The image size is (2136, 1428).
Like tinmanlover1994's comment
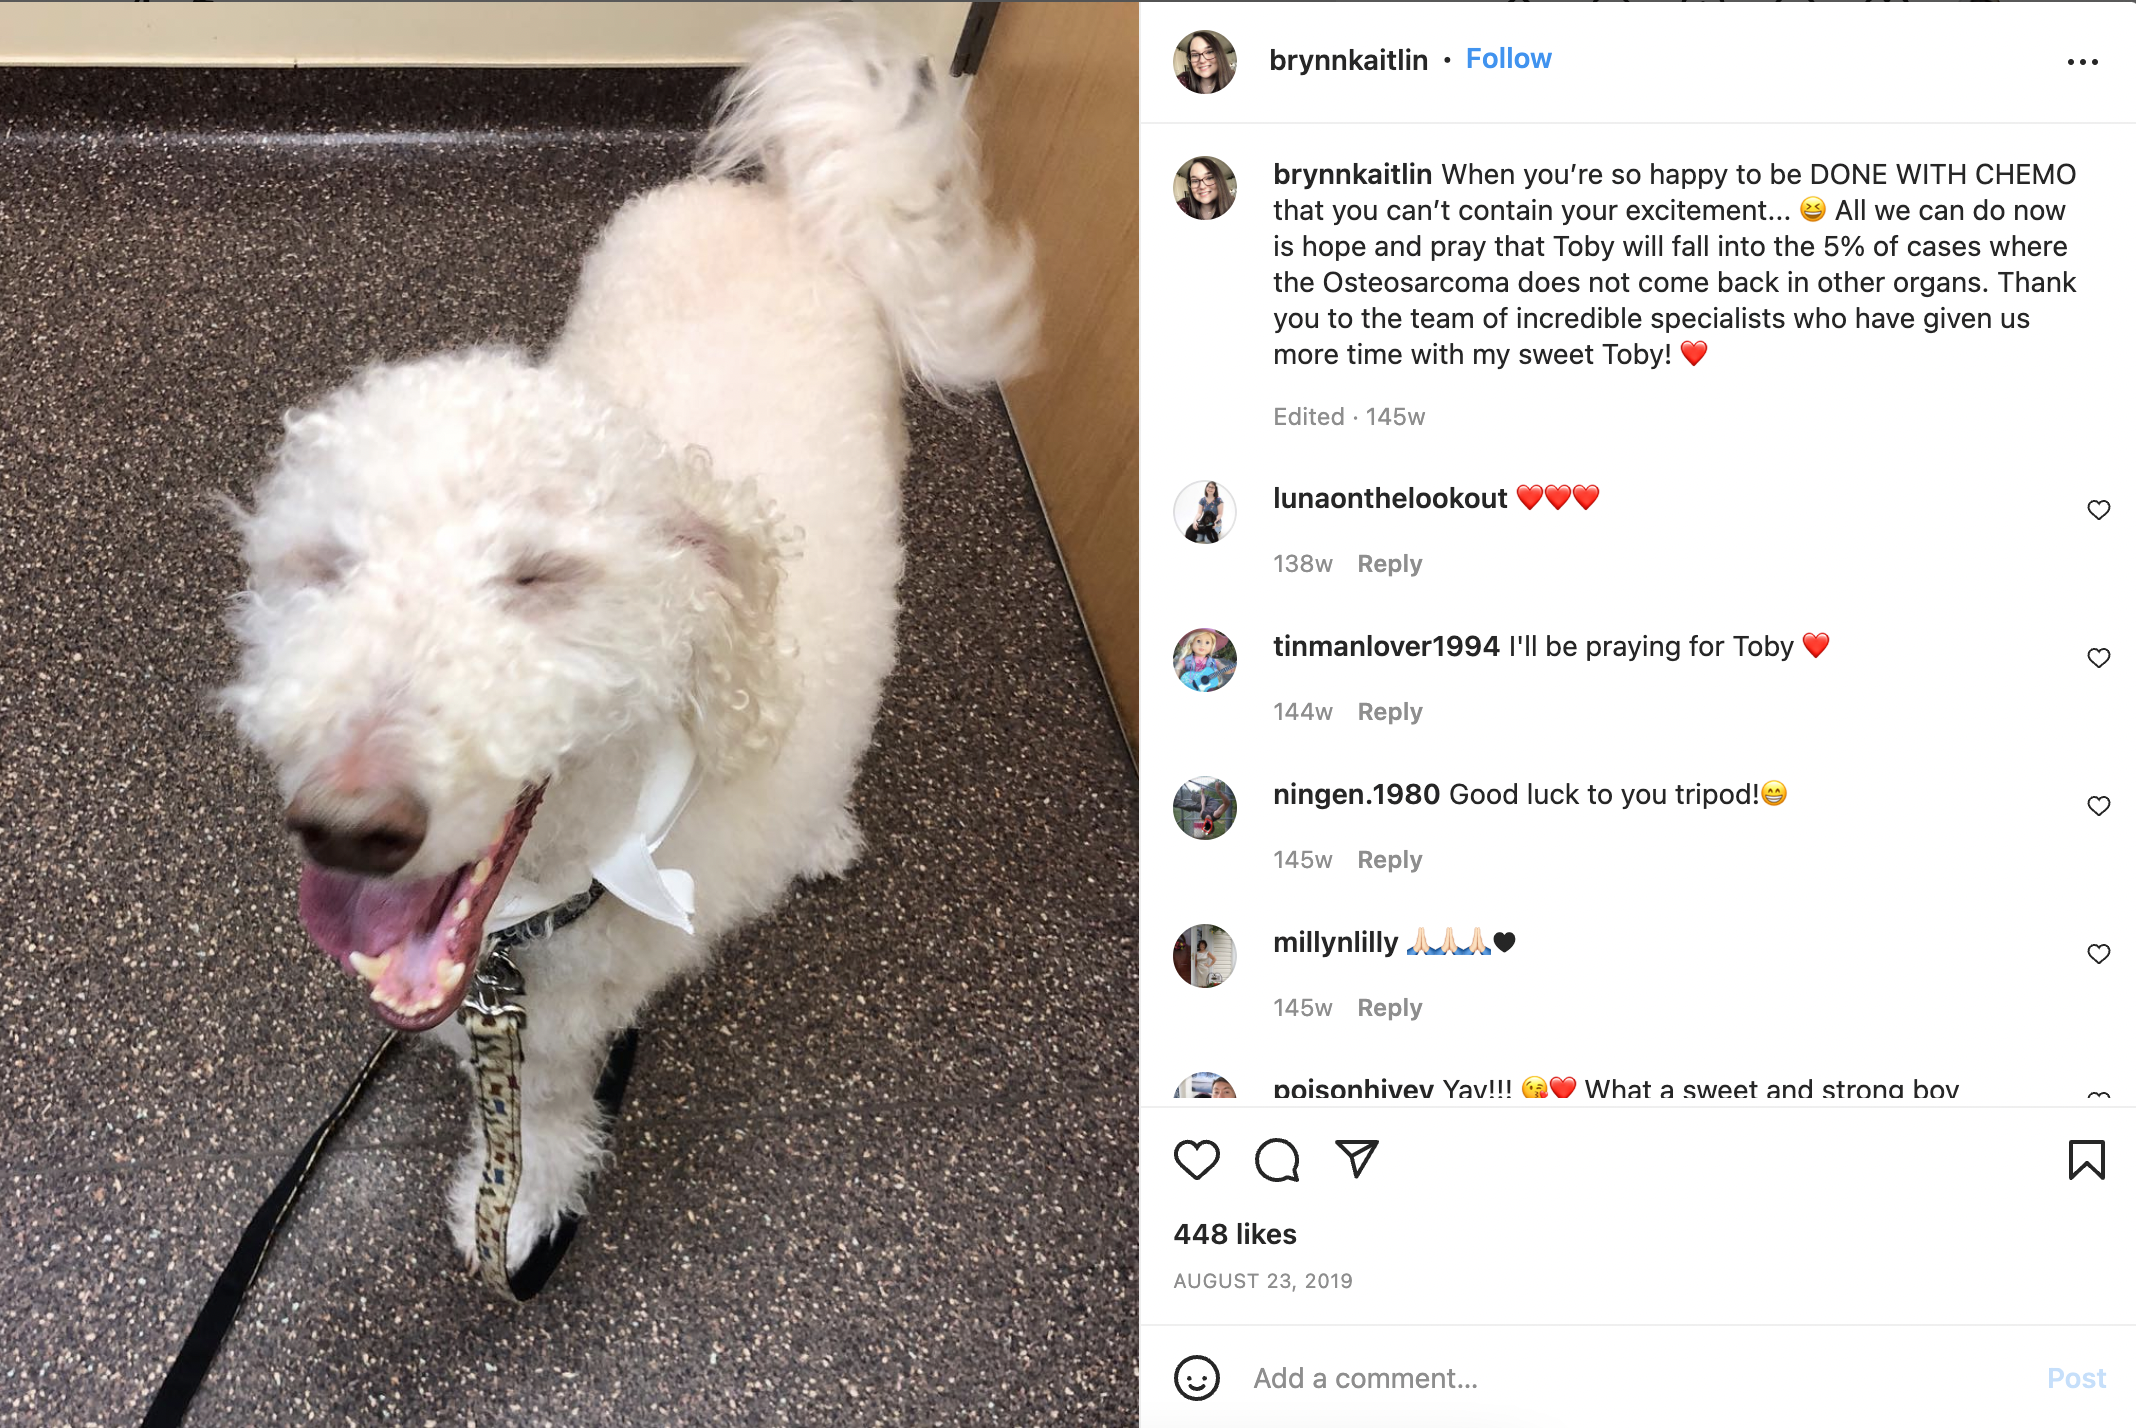tap(2098, 658)
